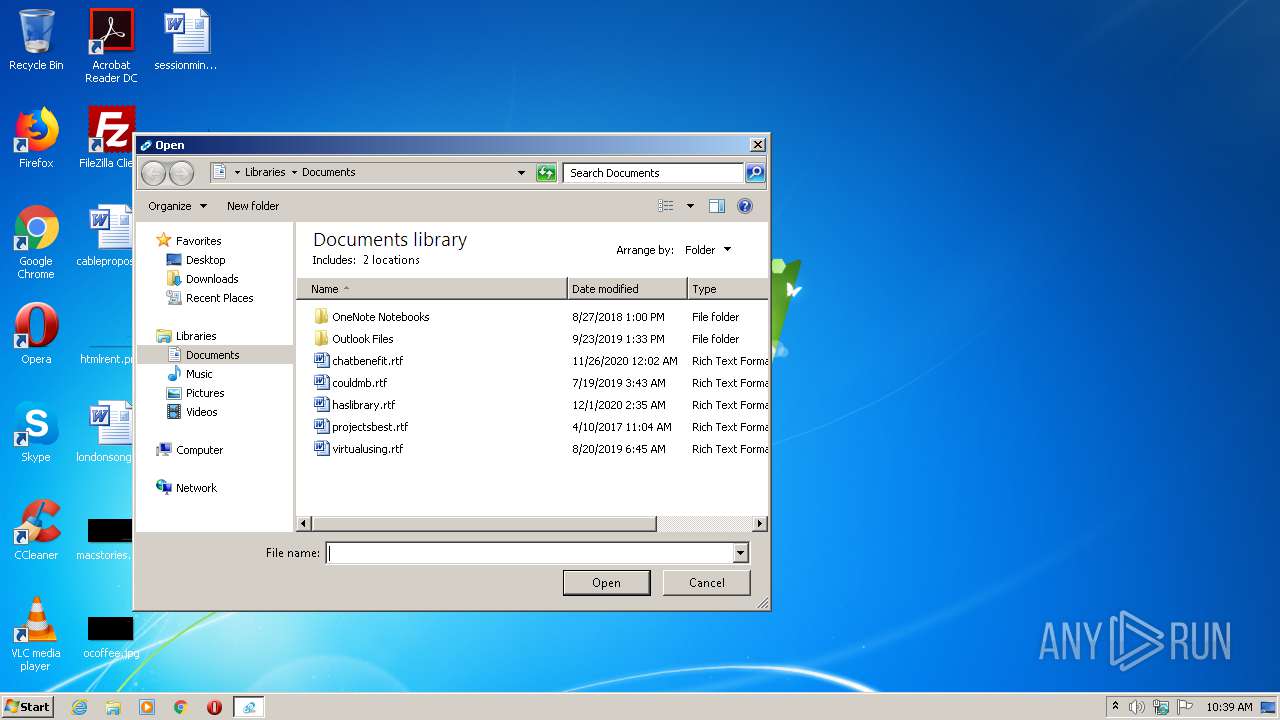Open Chrome from the taskbar
Image resolution: width=1280 pixels, height=720 pixels.
[x=181, y=707]
